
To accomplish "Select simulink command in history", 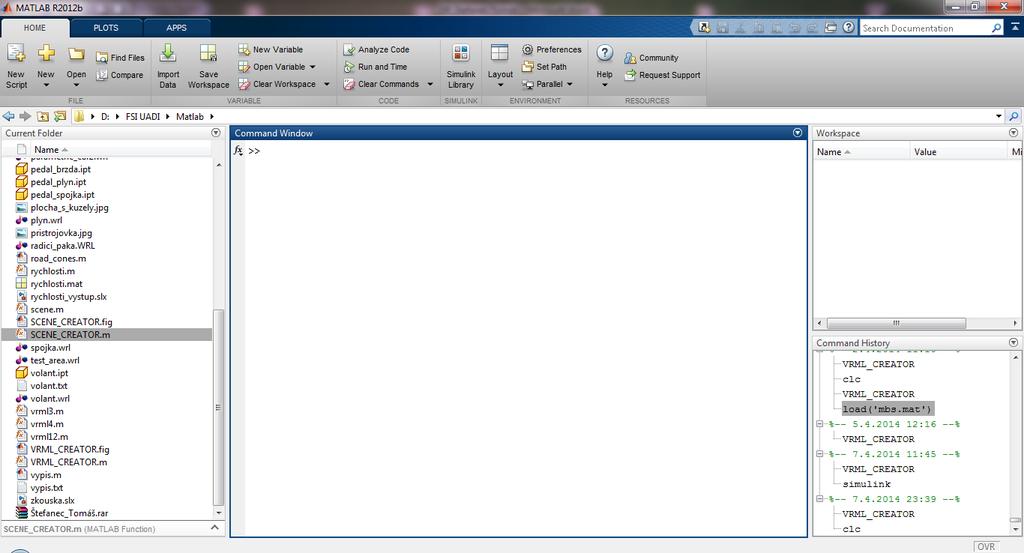I will 866,484.
